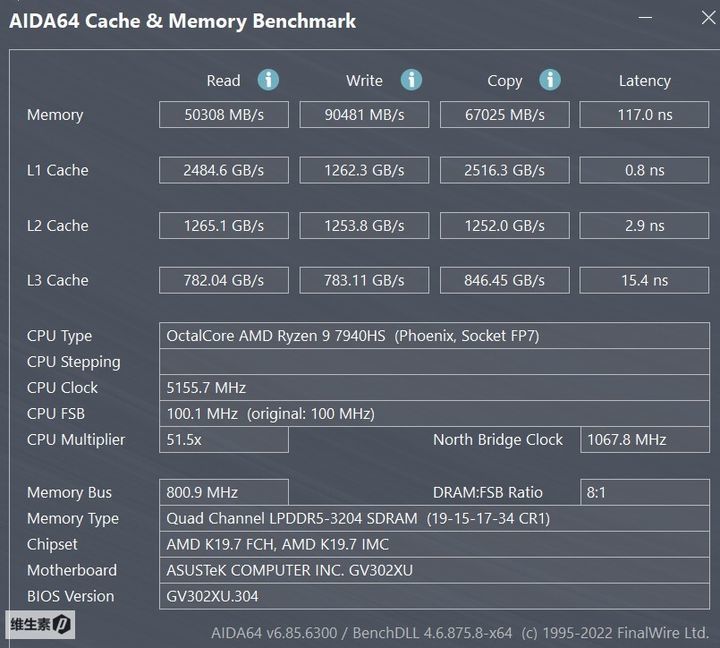The image size is (720, 648).
Task: Click the Memory Read result field
Action: pos(224,115)
